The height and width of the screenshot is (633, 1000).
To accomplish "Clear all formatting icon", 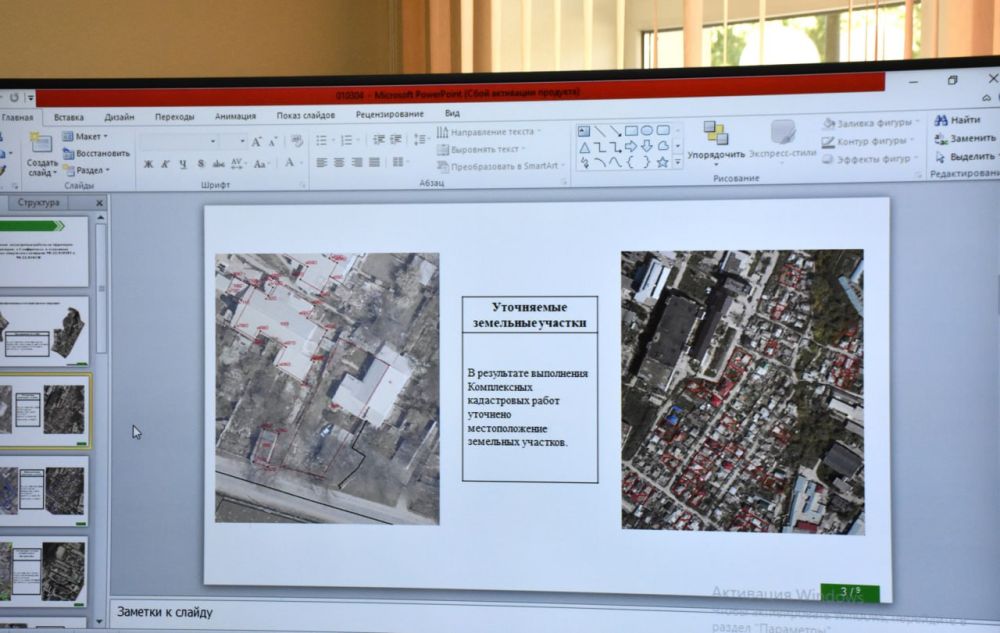I will 297,141.
